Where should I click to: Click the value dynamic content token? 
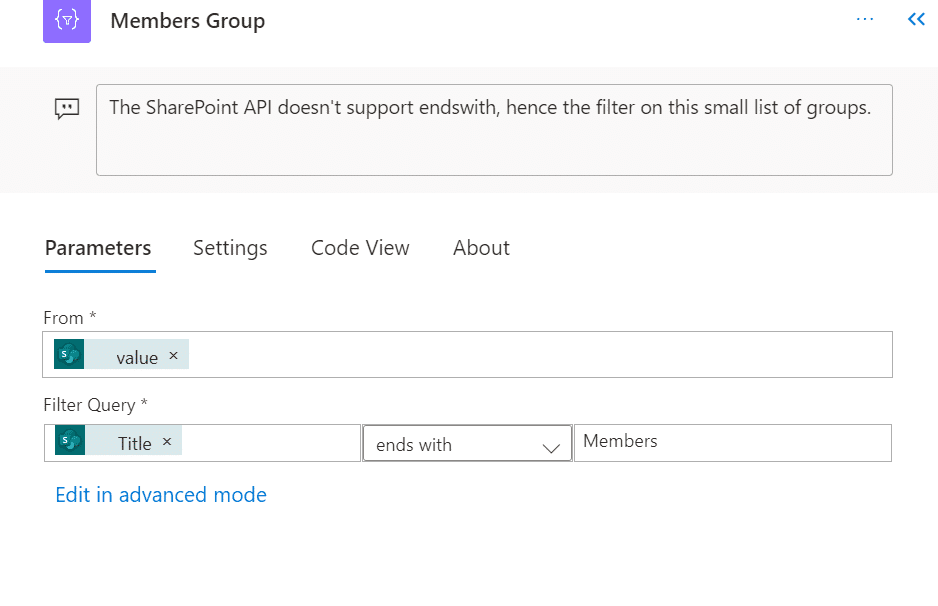[x=121, y=354]
